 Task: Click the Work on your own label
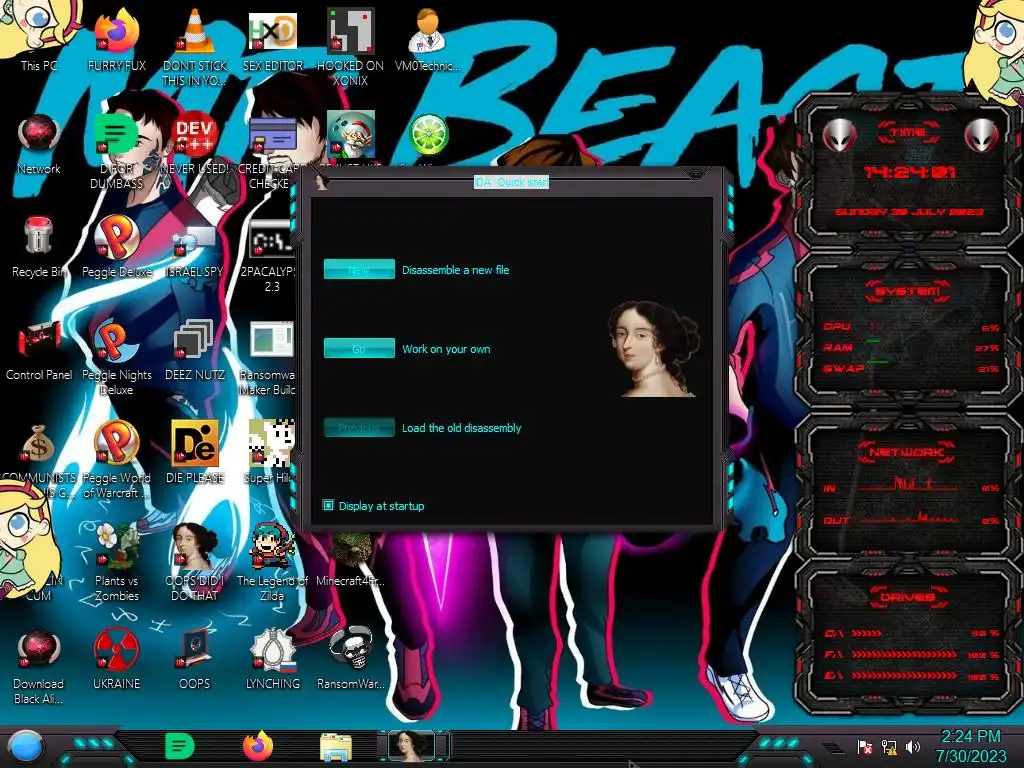pos(446,349)
